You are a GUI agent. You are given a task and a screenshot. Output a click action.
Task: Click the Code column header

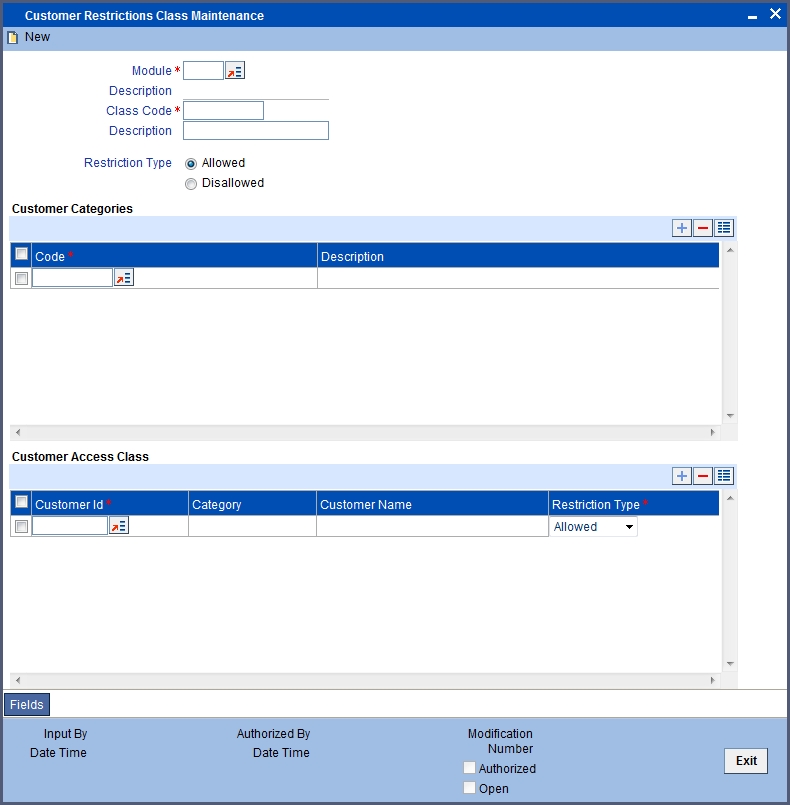tap(175, 256)
